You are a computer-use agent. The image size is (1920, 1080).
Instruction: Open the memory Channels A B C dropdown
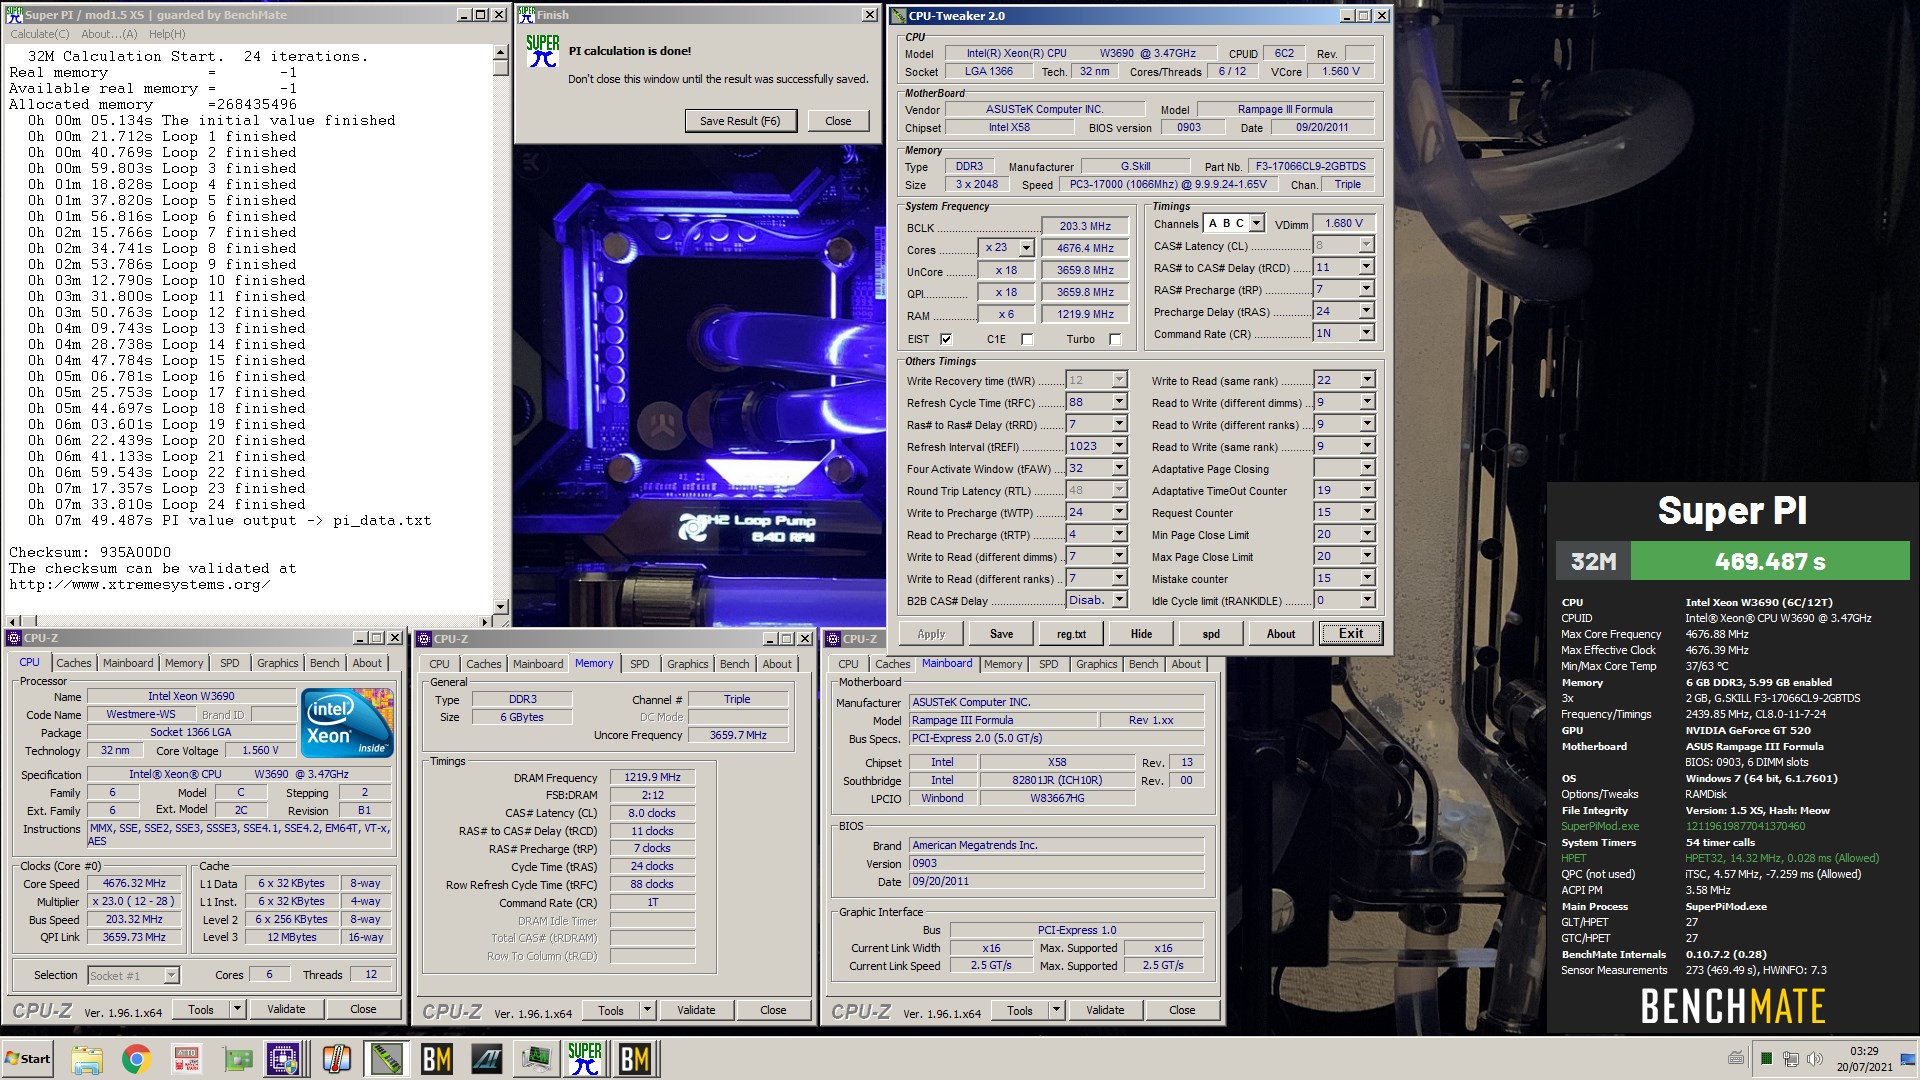(1256, 223)
